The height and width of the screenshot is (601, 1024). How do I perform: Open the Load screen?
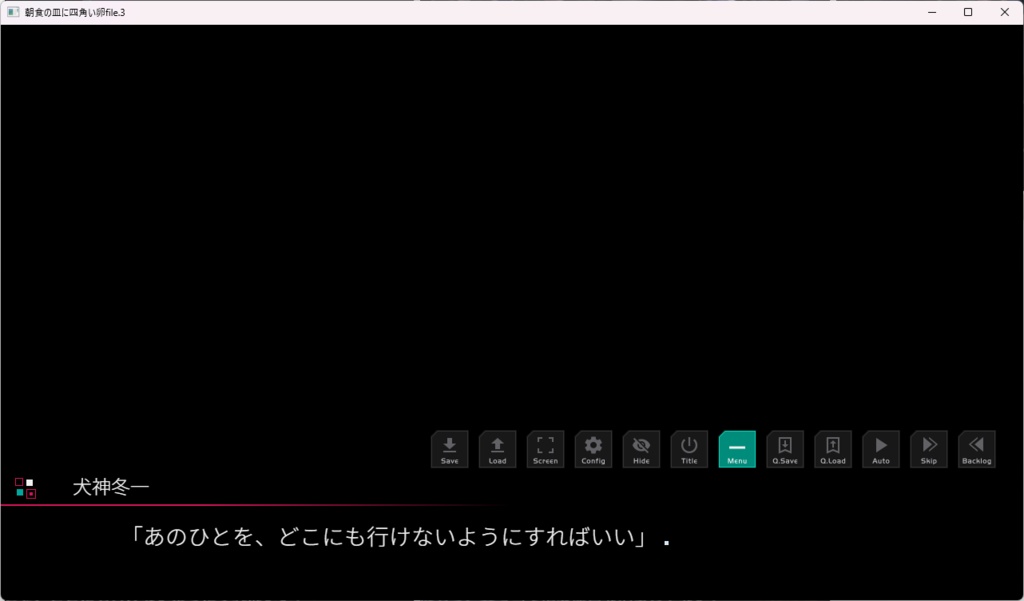click(x=497, y=449)
